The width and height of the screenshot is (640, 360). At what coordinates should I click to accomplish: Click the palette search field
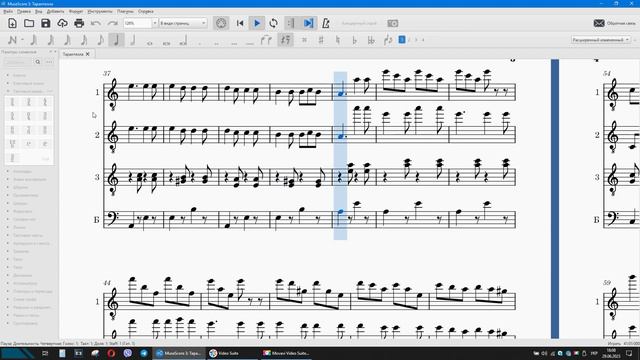[x=17, y=62]
